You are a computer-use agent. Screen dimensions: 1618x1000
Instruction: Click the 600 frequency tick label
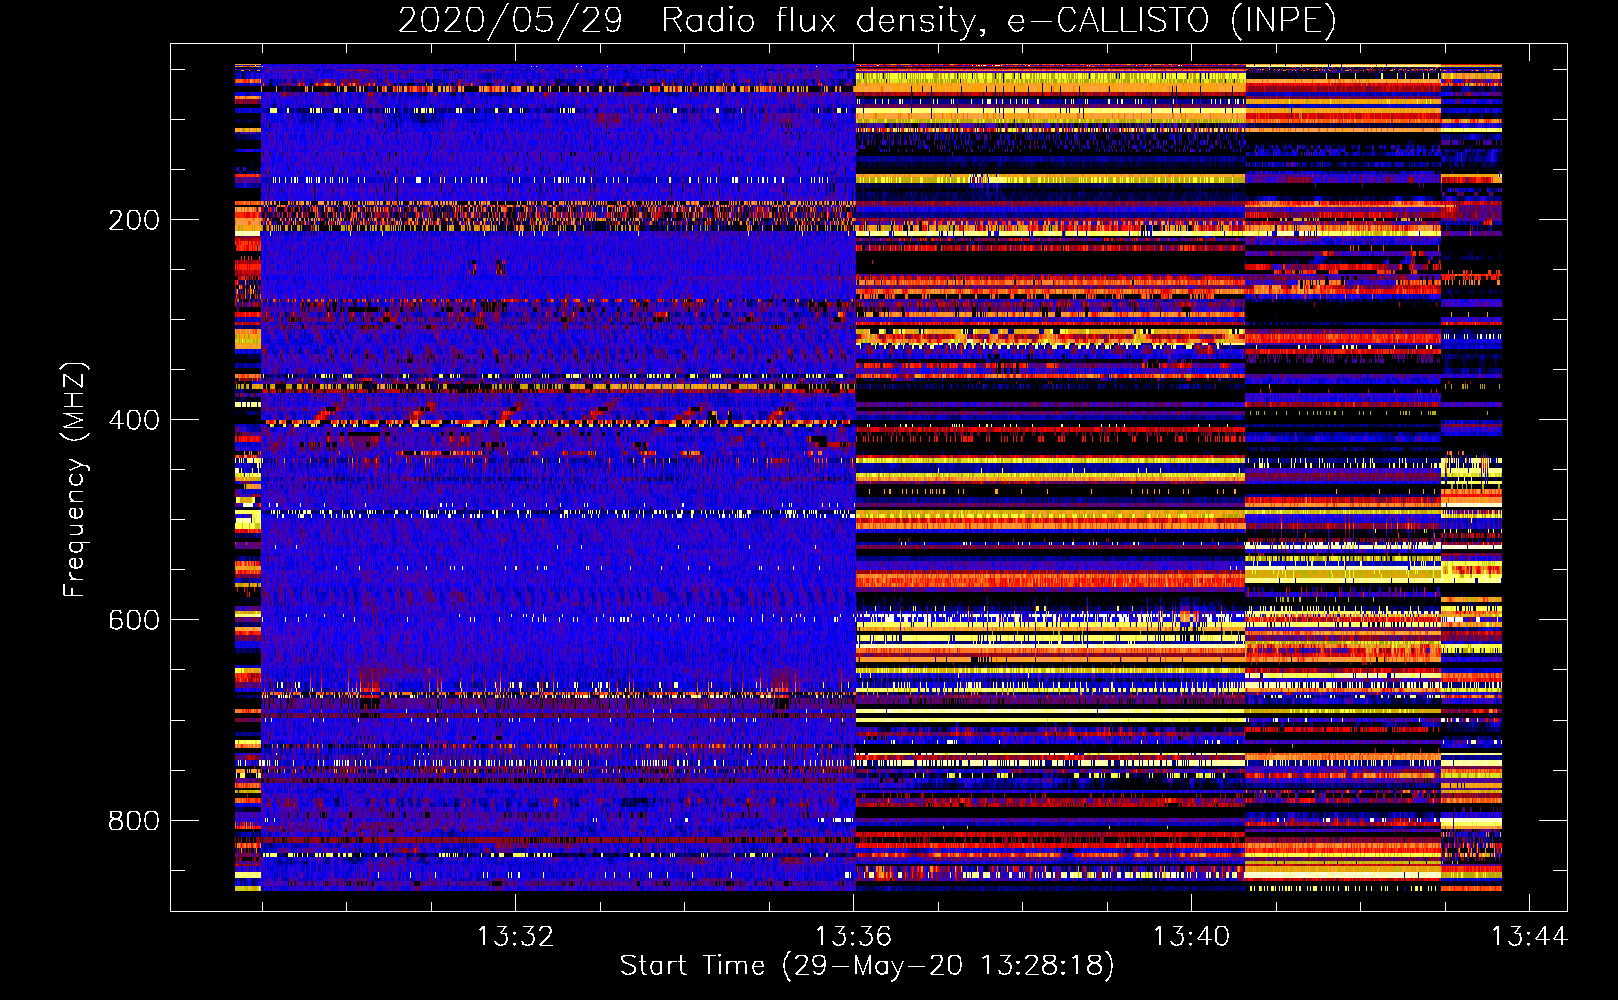[x=134, y=620]
